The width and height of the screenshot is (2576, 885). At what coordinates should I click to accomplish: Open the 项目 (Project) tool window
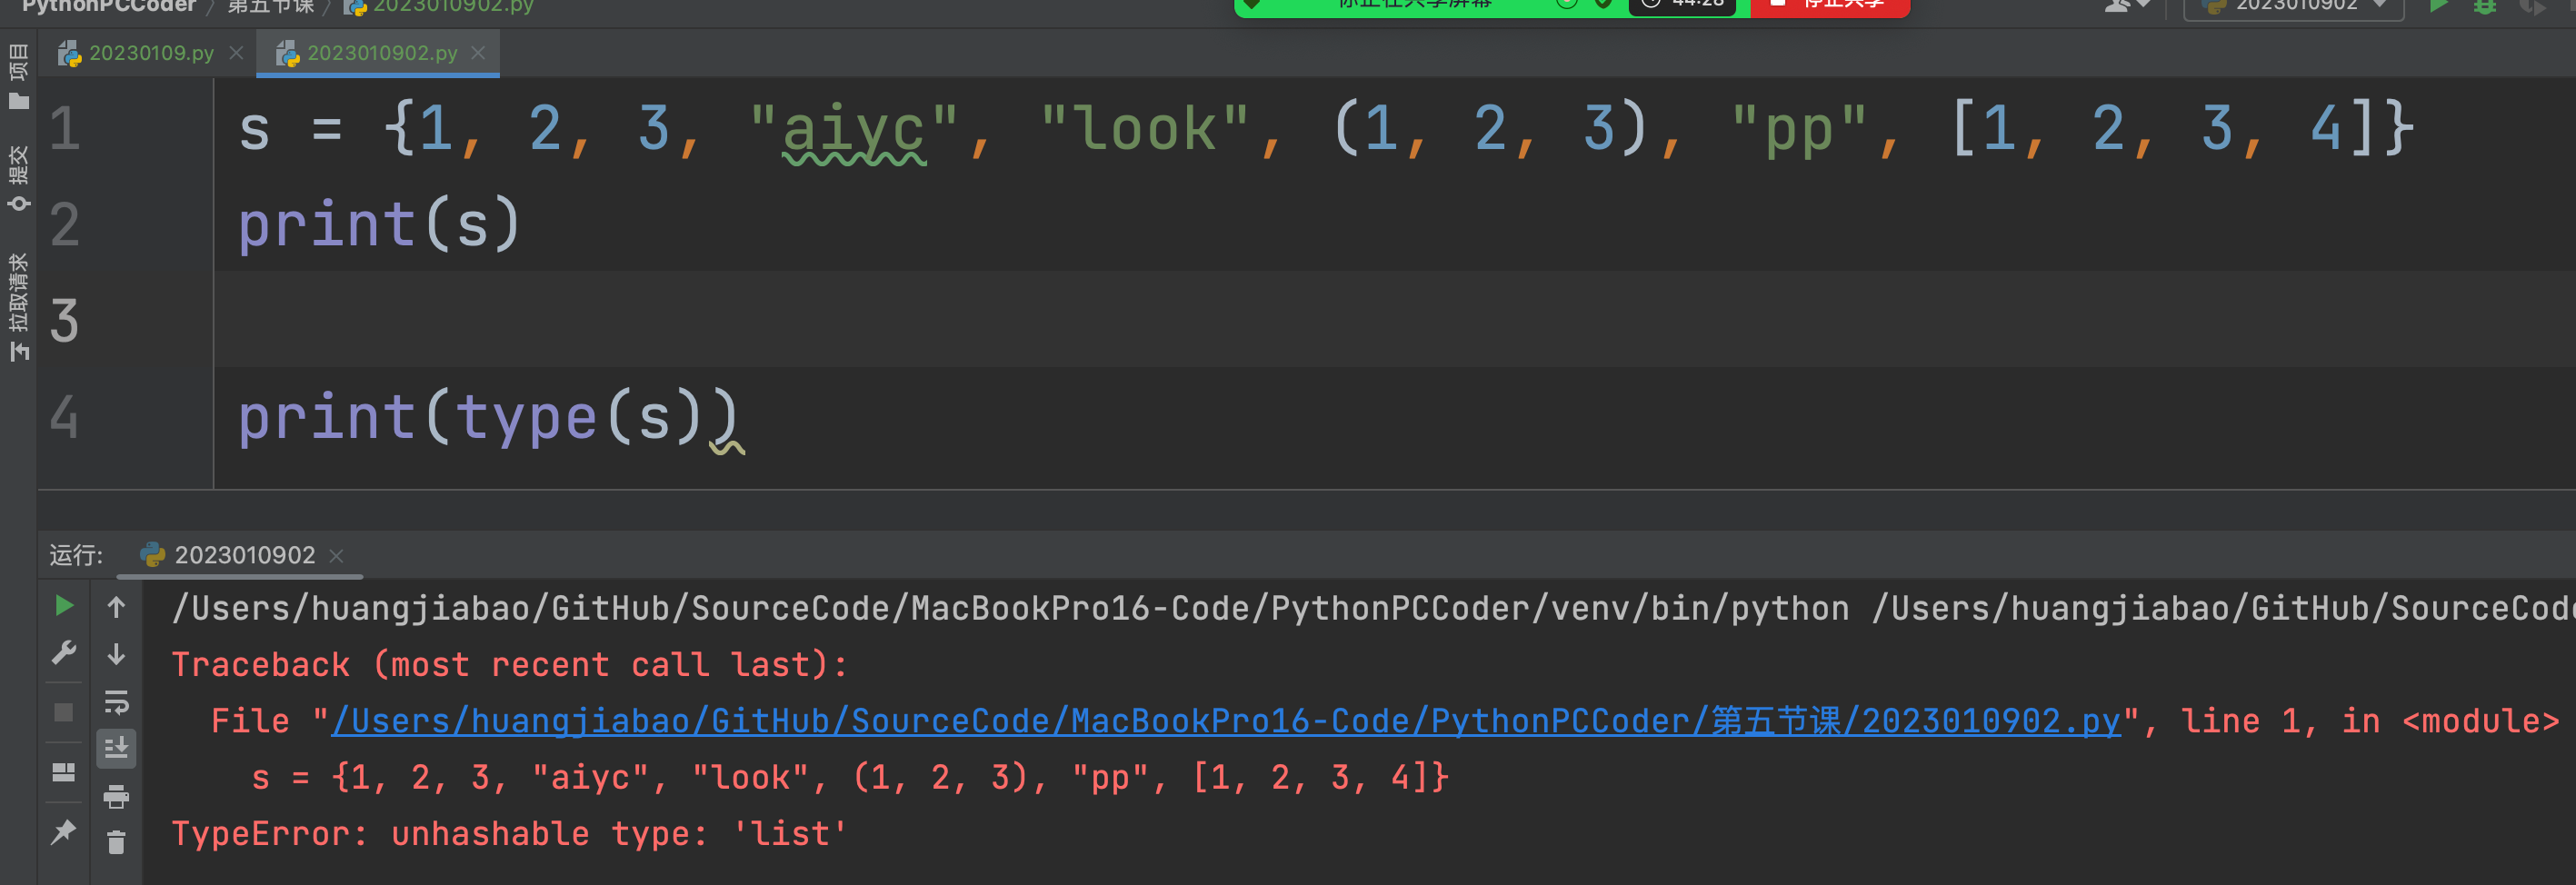(x=18, y=76)
